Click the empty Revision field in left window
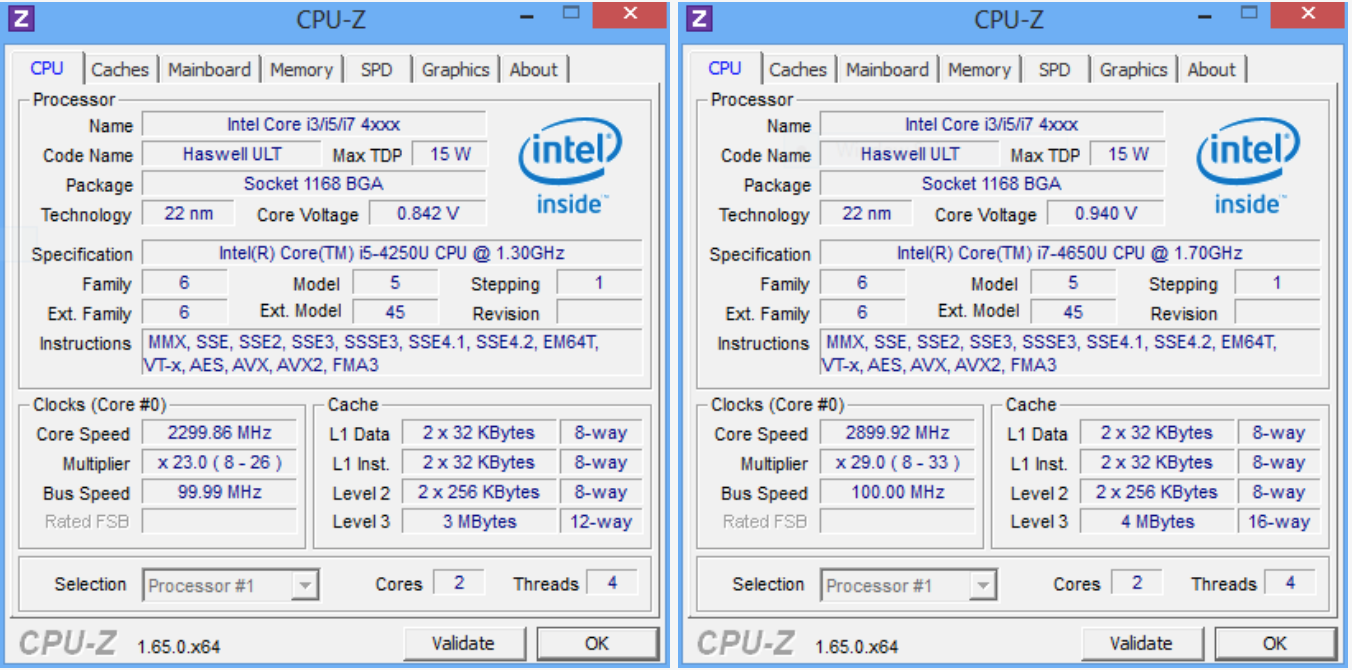Screen dimensions: 1352x670 point(599,312)
